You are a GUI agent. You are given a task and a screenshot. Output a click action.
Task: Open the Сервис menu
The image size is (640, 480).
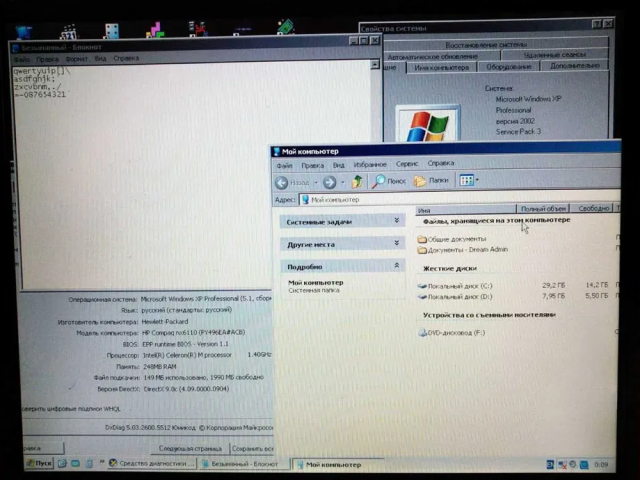407,164
